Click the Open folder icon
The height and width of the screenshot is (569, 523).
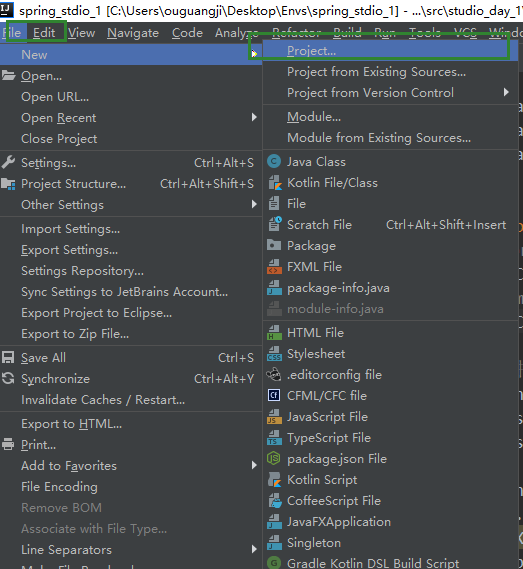8,75
